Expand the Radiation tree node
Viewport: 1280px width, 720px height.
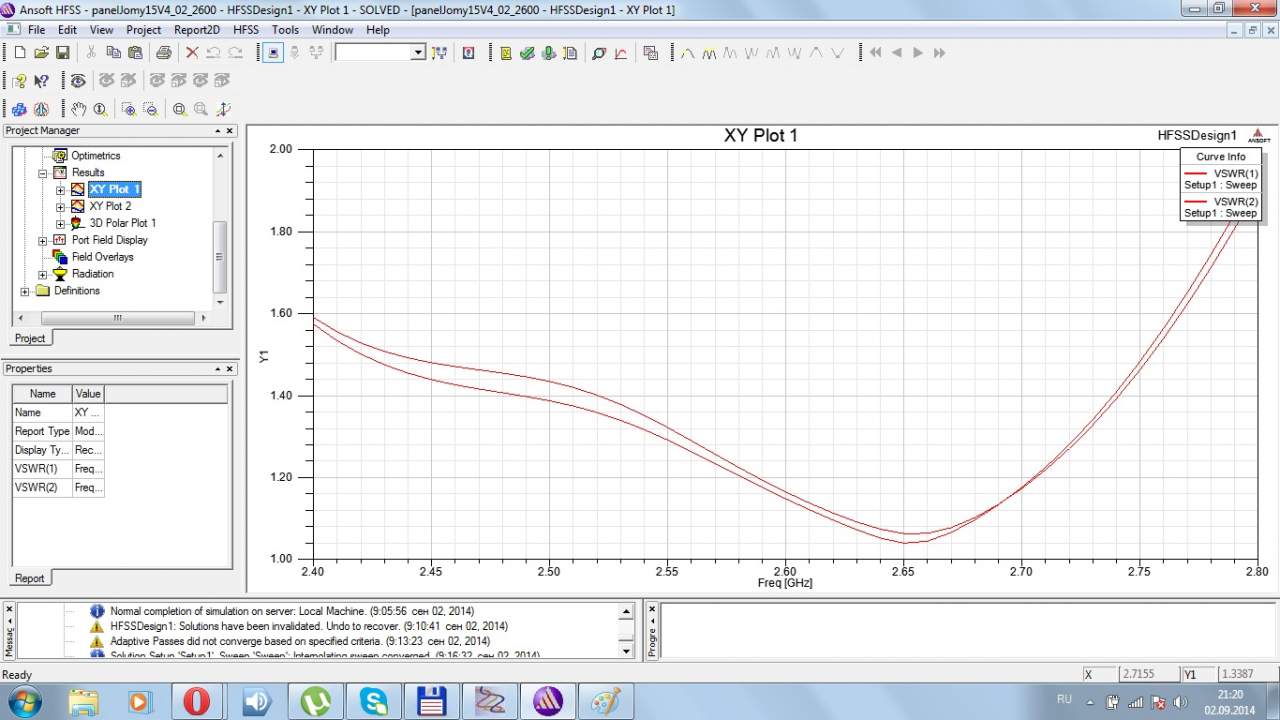point(43,274)
